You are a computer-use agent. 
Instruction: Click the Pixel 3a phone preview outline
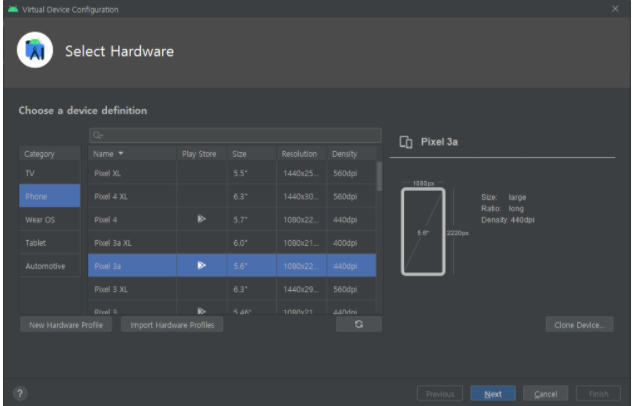[x=423, y=232]
